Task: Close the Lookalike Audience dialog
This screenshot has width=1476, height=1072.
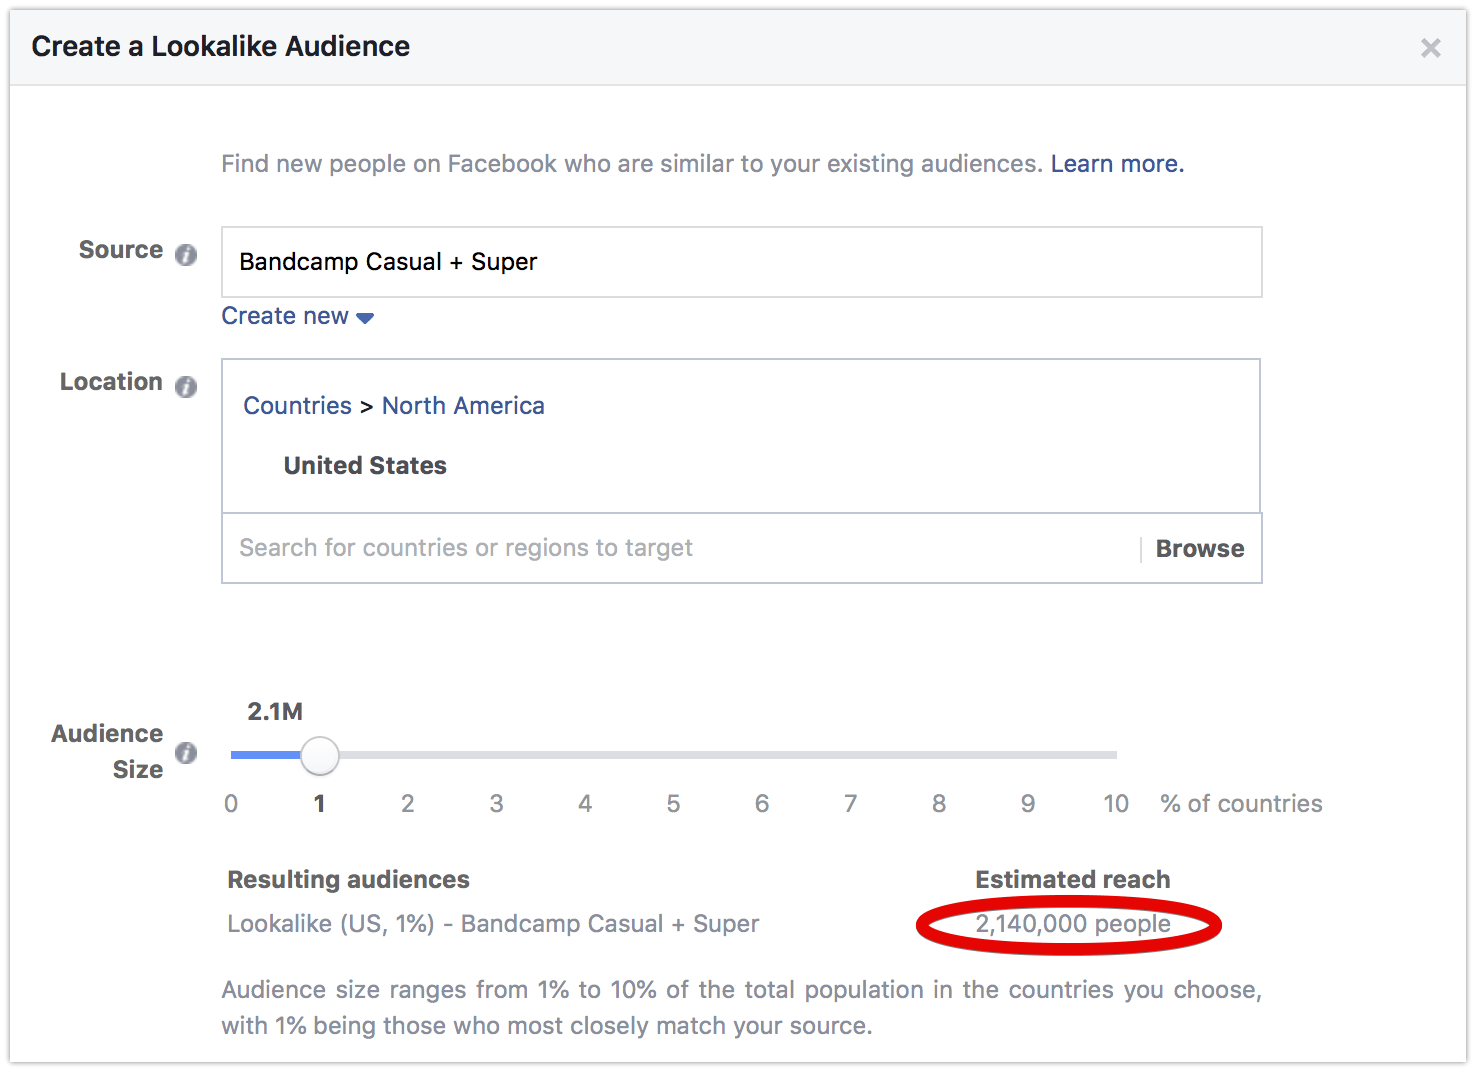Action: (x=1430, y=48)
